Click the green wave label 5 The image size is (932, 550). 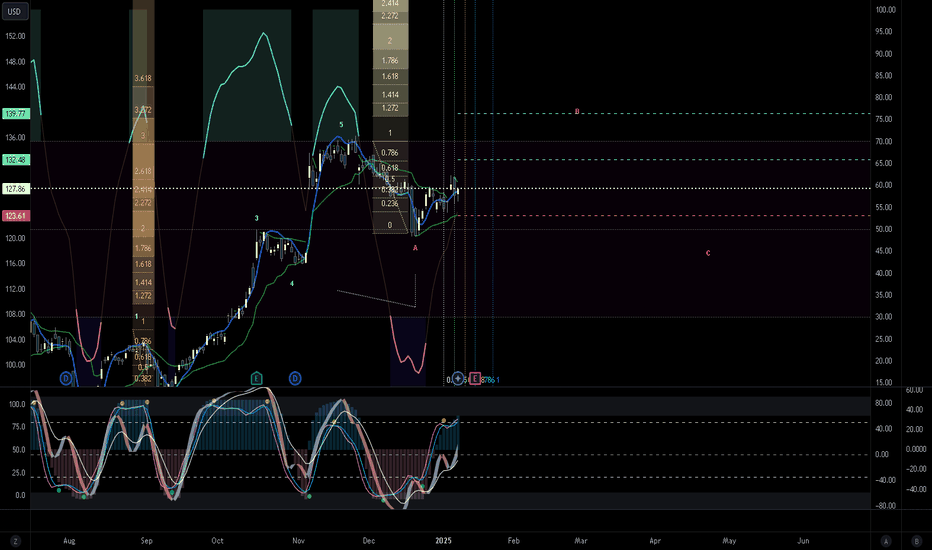pos(341,125)
